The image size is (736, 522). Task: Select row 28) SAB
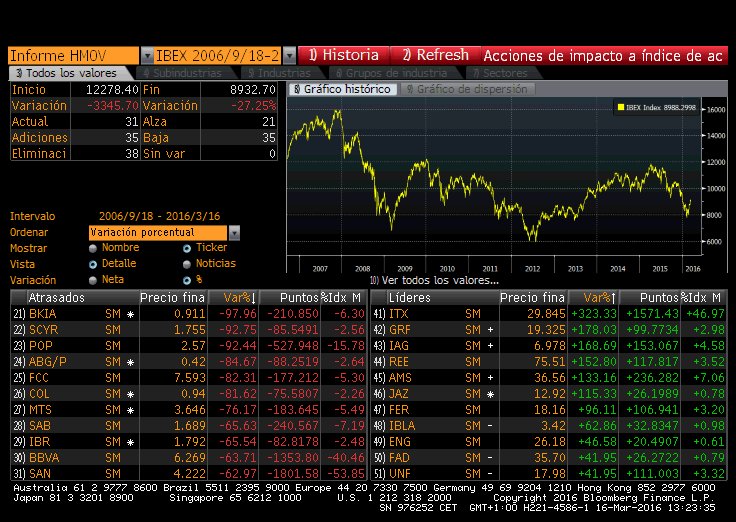(189, 425)
